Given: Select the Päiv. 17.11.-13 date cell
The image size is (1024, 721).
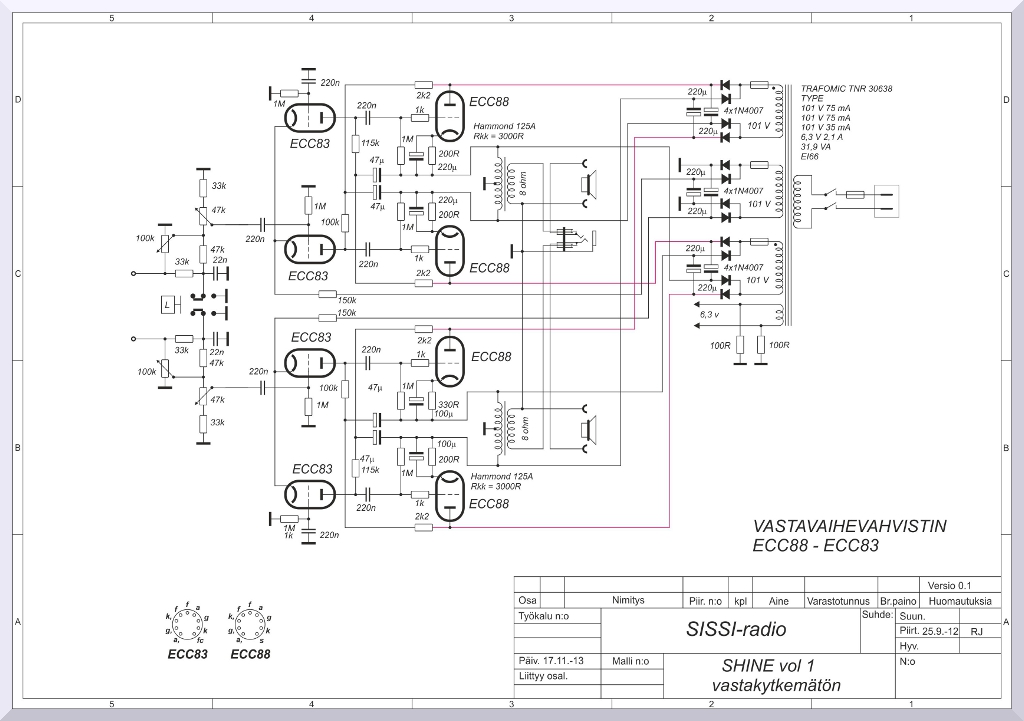Looking at the screenshot, I should point(552,661).
